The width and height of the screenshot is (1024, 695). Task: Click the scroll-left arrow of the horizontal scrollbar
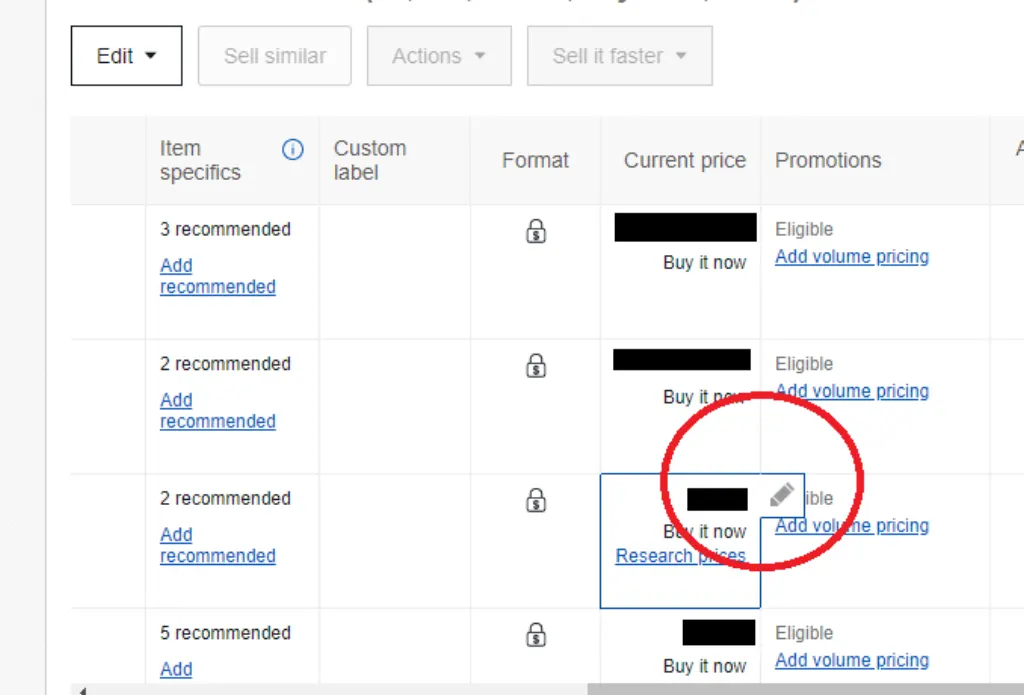(x=82, y=690)
